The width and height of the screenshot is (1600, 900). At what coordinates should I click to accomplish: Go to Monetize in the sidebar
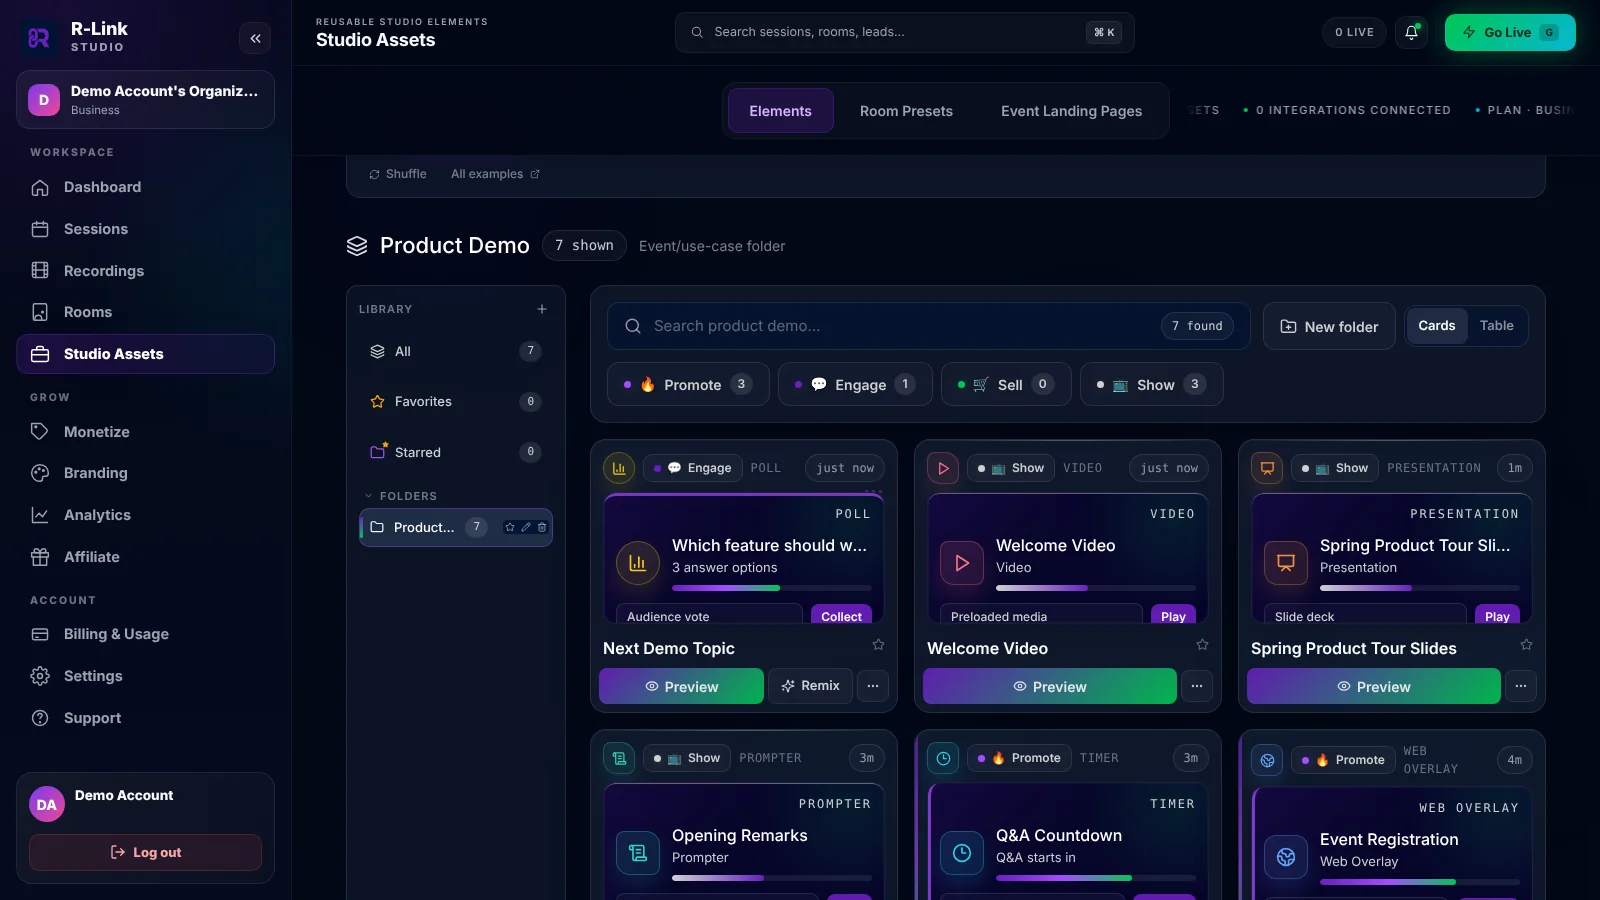click(x=145, y=432)
